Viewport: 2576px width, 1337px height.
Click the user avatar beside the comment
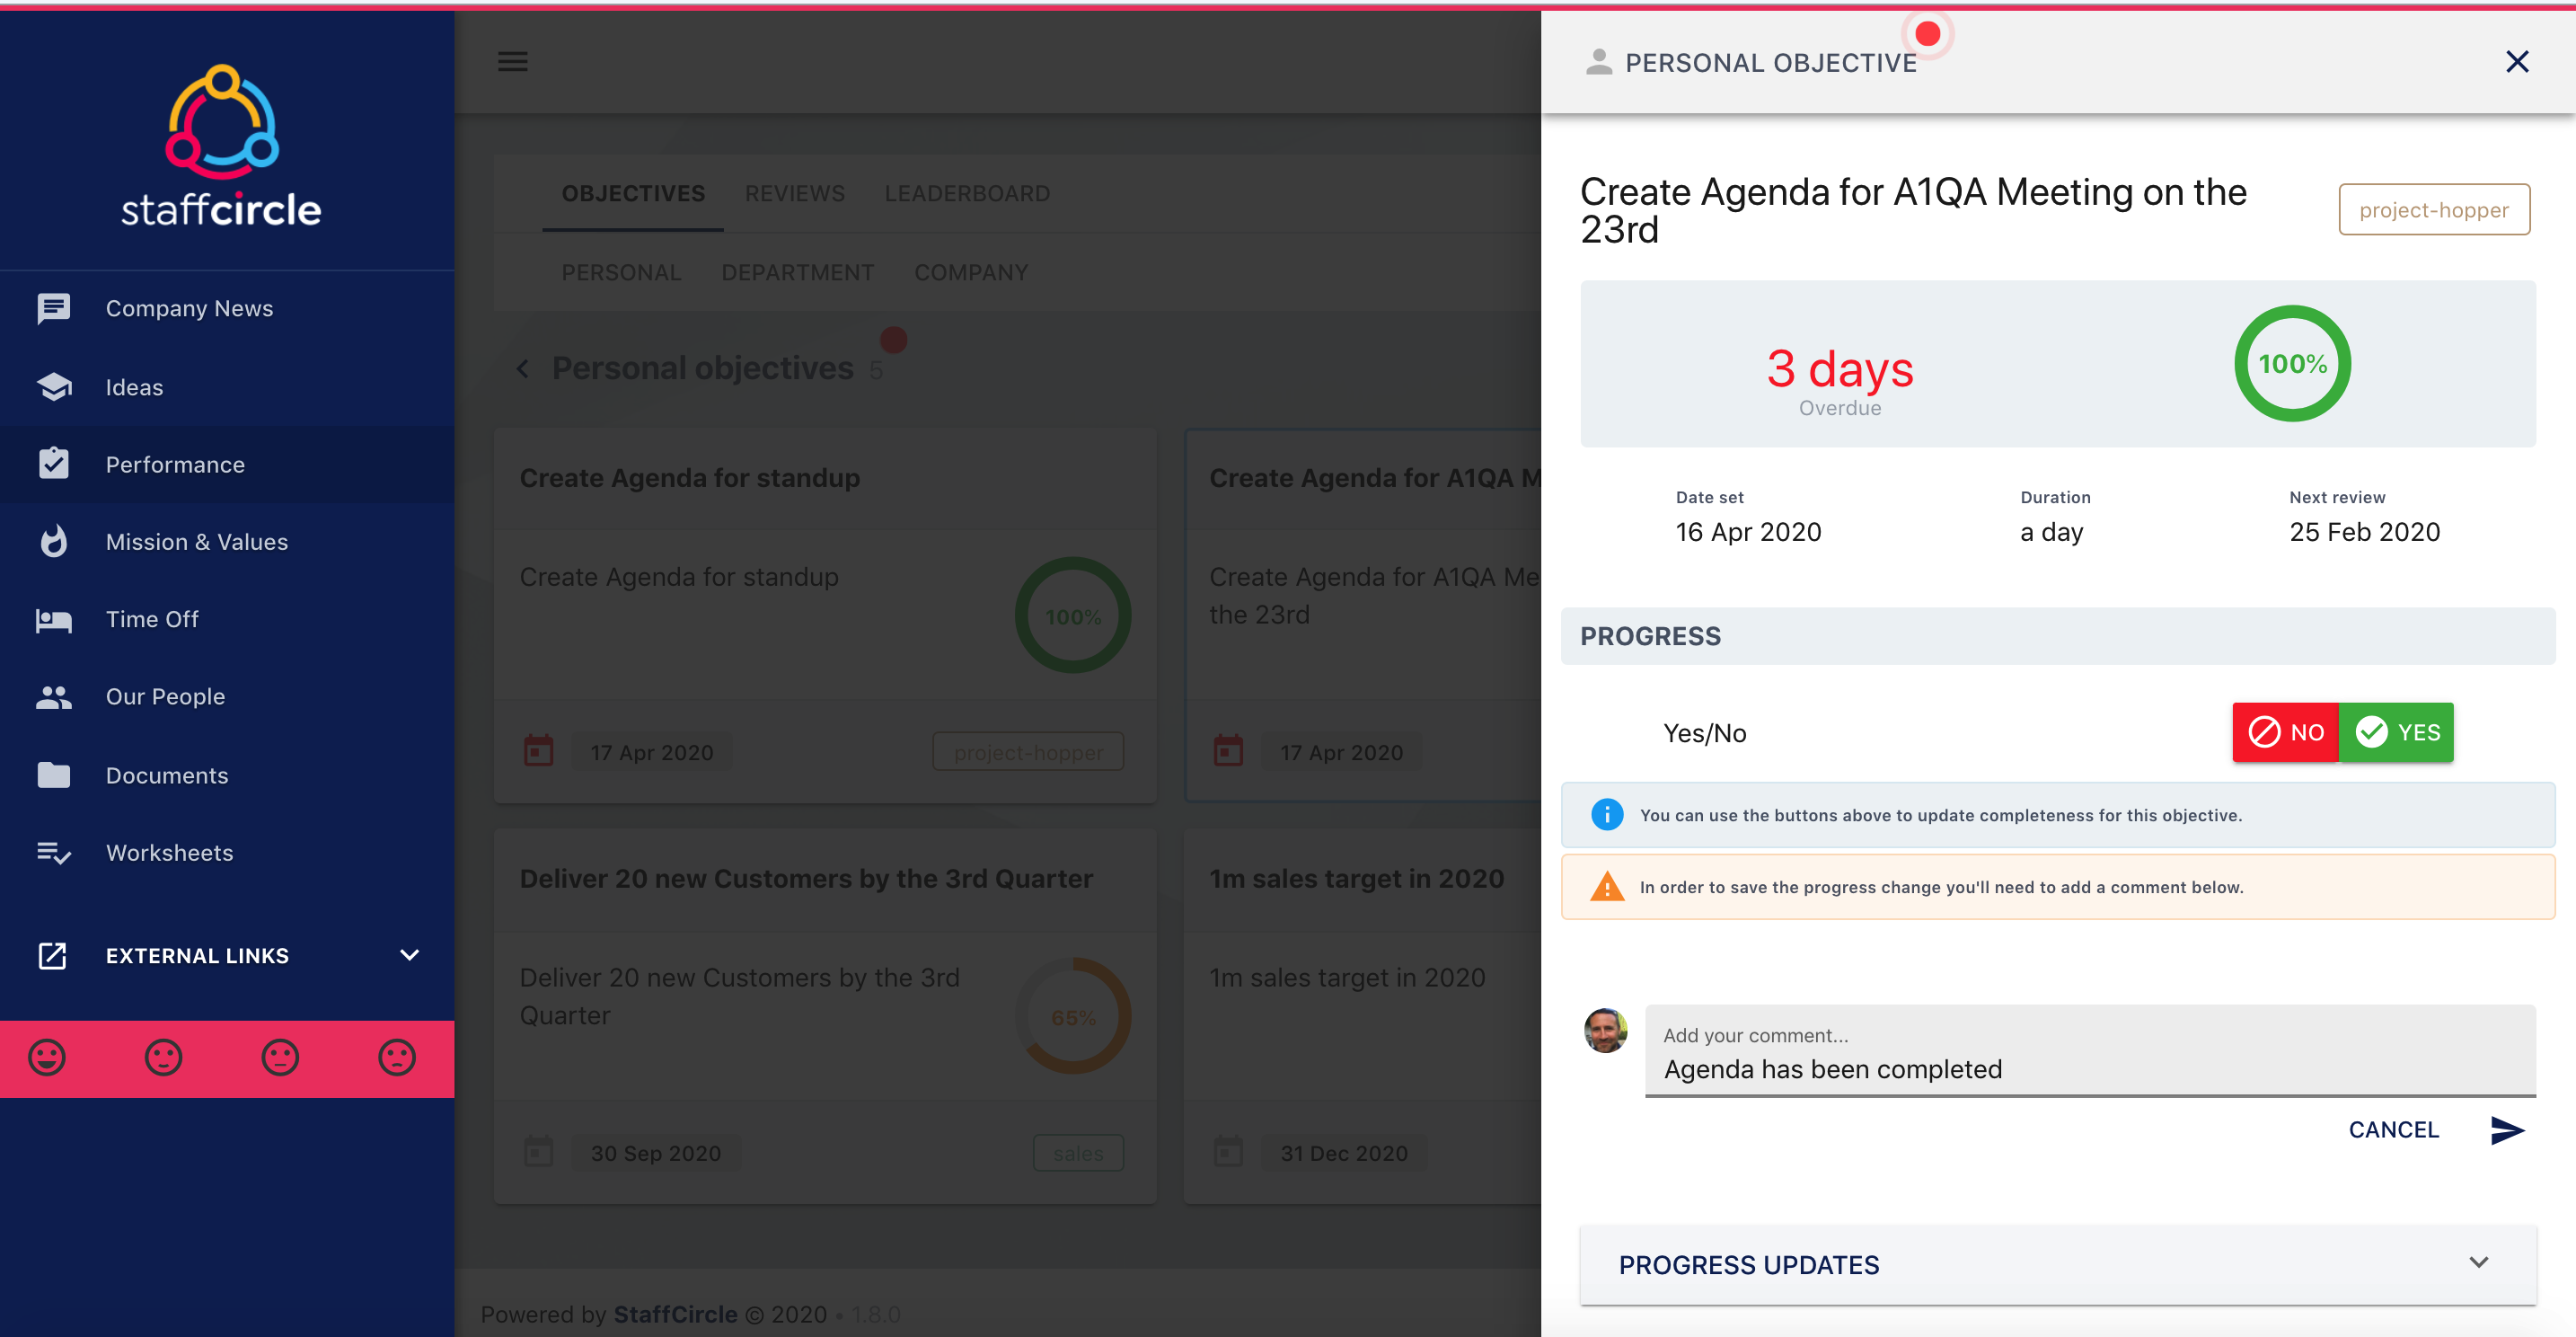coord(1606,1030)
